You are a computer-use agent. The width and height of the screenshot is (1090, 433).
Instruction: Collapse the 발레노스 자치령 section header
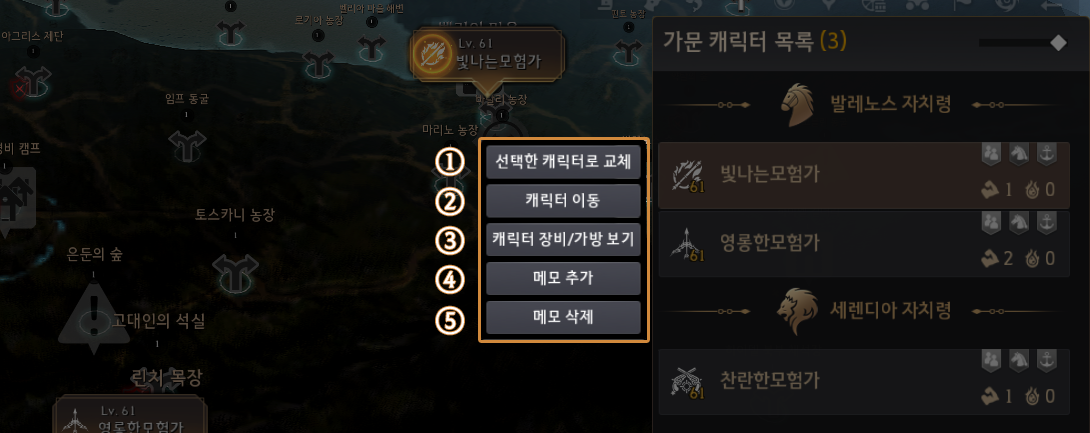click(863, 106)
